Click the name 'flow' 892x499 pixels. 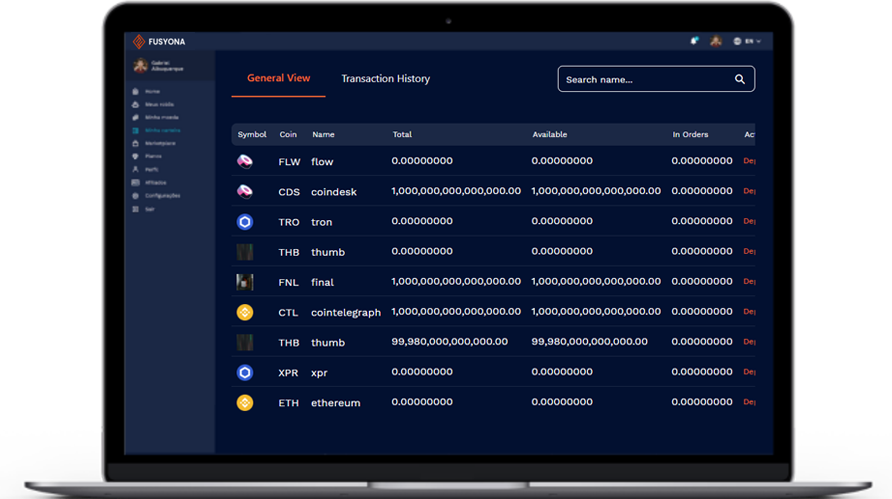coord(322,162)
